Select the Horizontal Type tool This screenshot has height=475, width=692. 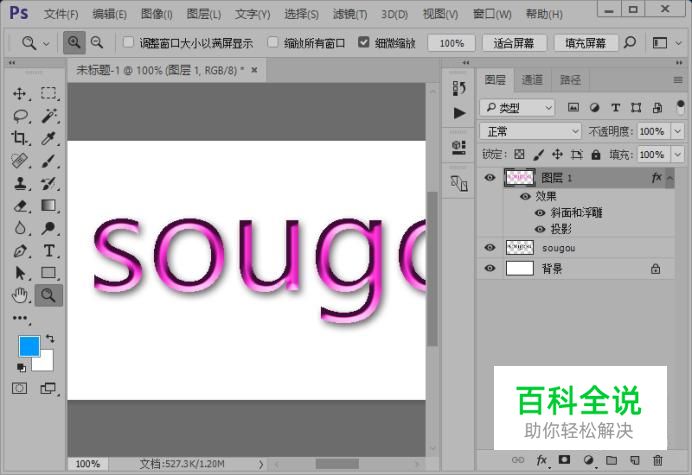49,251
